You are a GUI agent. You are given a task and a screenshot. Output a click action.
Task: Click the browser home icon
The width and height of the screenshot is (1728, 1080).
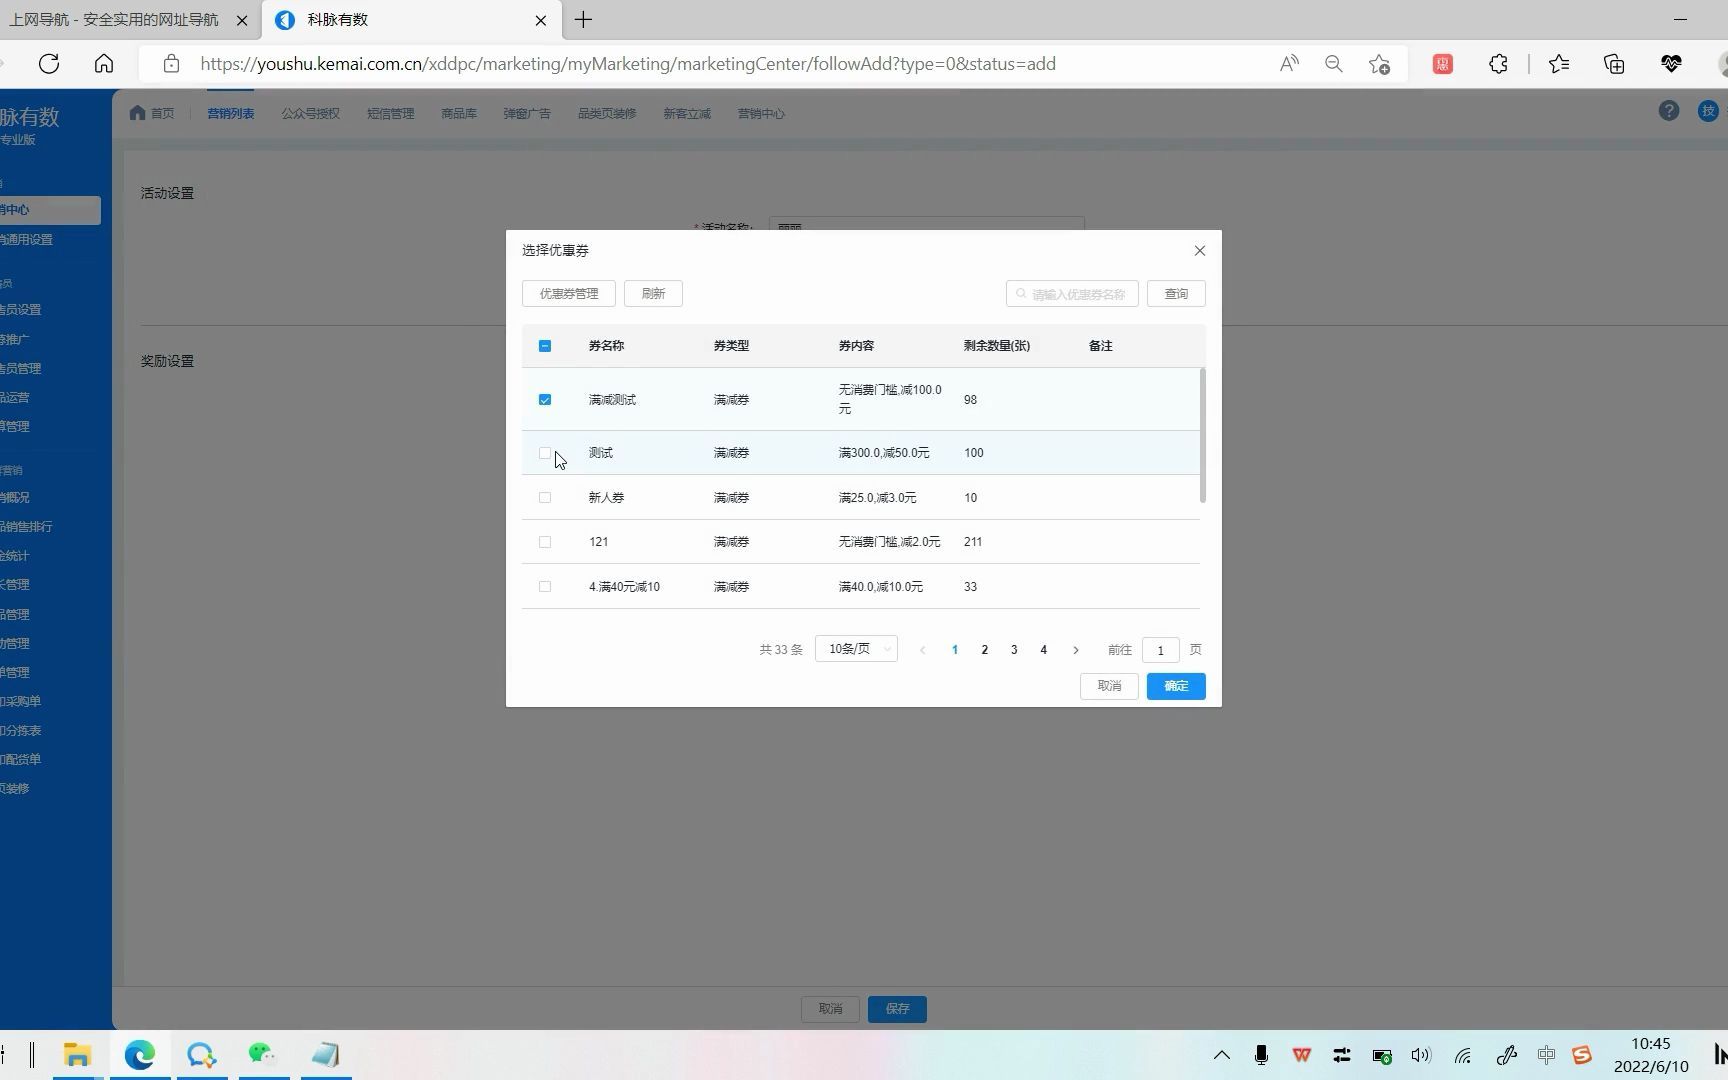pos(104,64)
